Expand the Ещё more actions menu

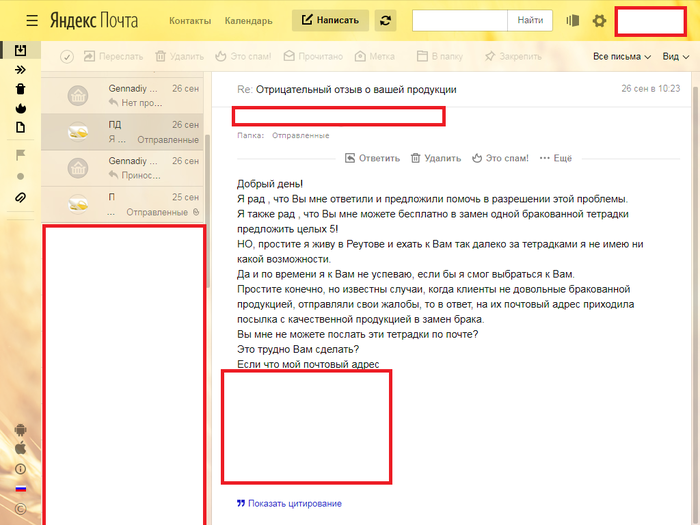coord(556,158)
